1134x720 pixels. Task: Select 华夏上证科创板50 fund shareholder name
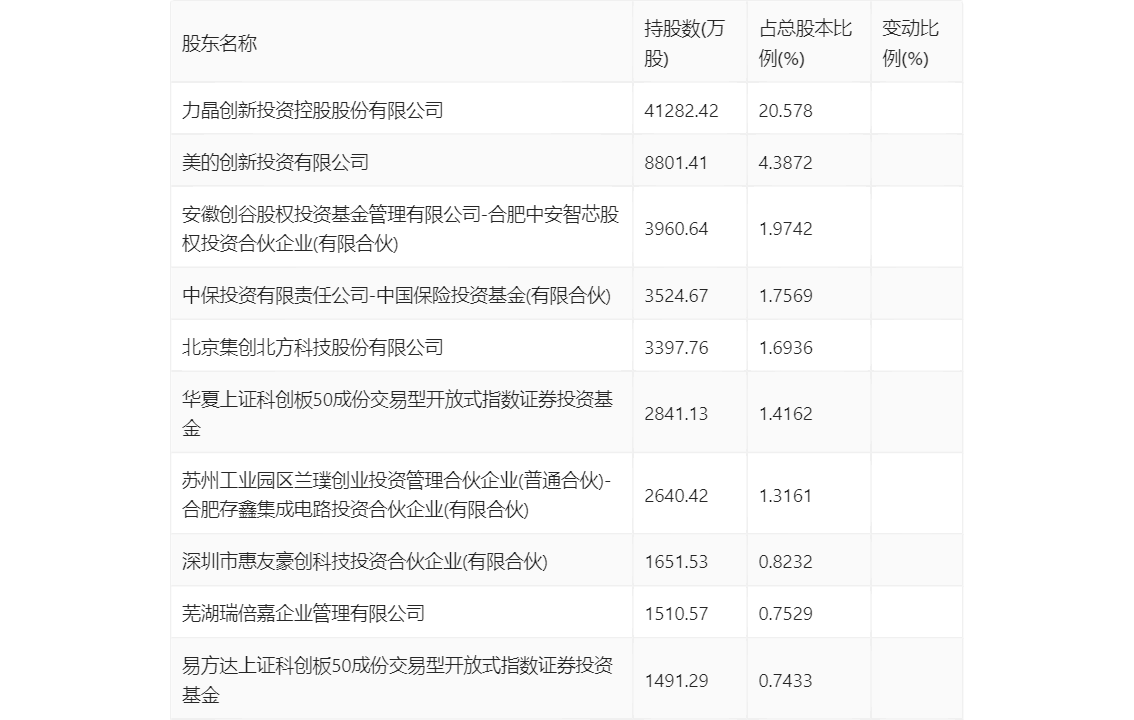point(397,413)
